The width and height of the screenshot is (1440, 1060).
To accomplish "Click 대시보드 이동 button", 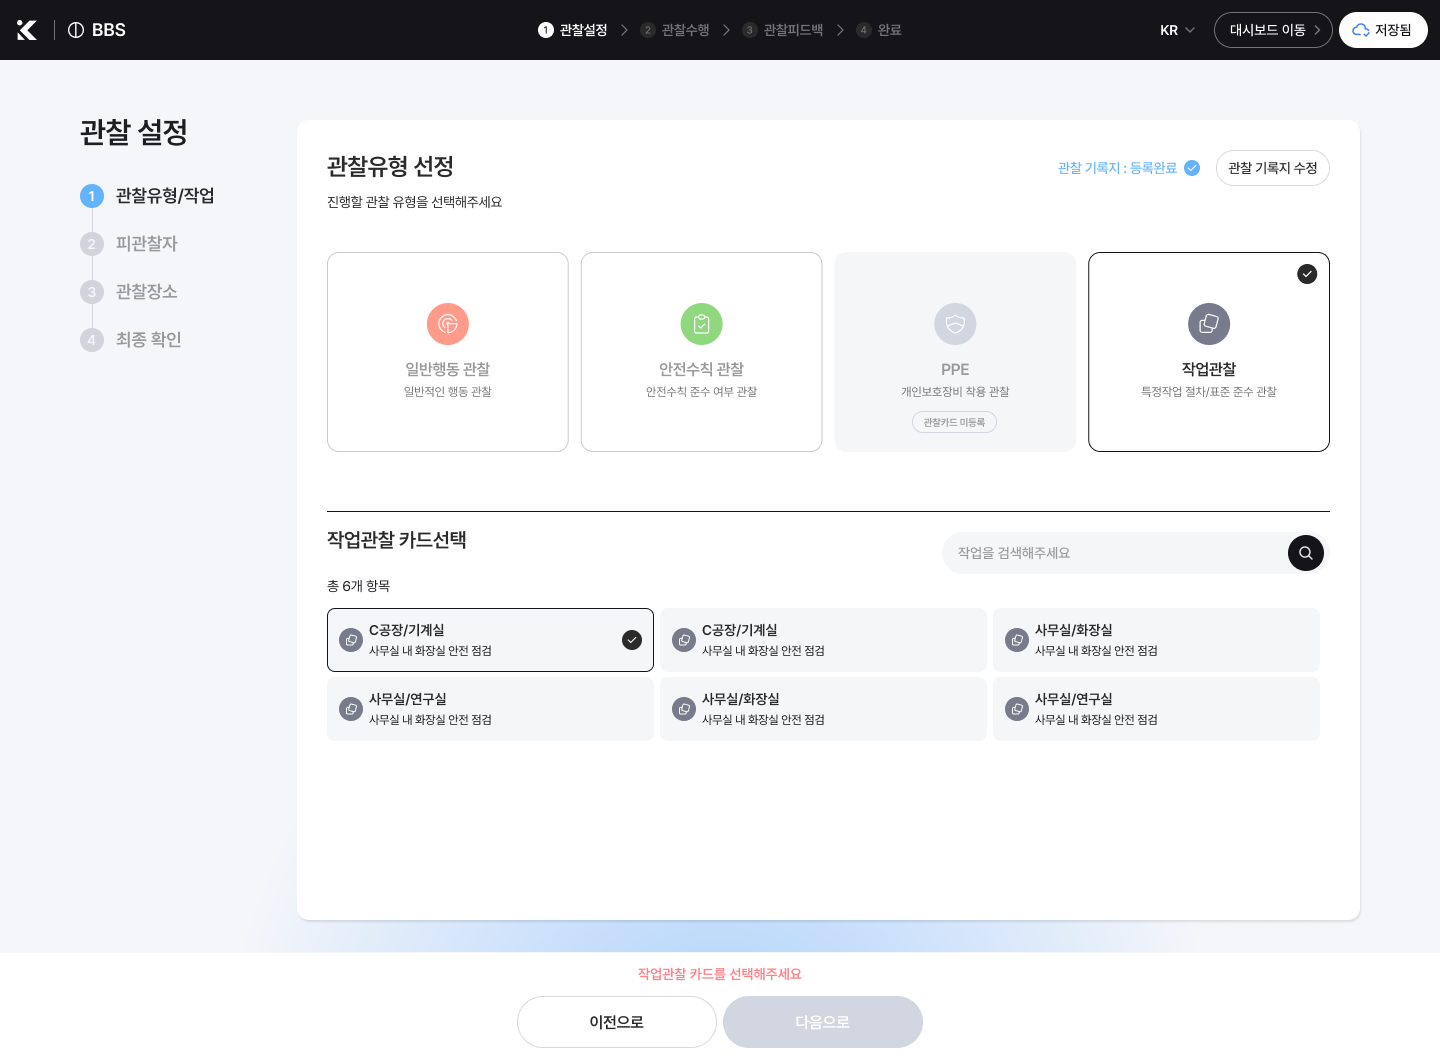I will (1273, 30).
